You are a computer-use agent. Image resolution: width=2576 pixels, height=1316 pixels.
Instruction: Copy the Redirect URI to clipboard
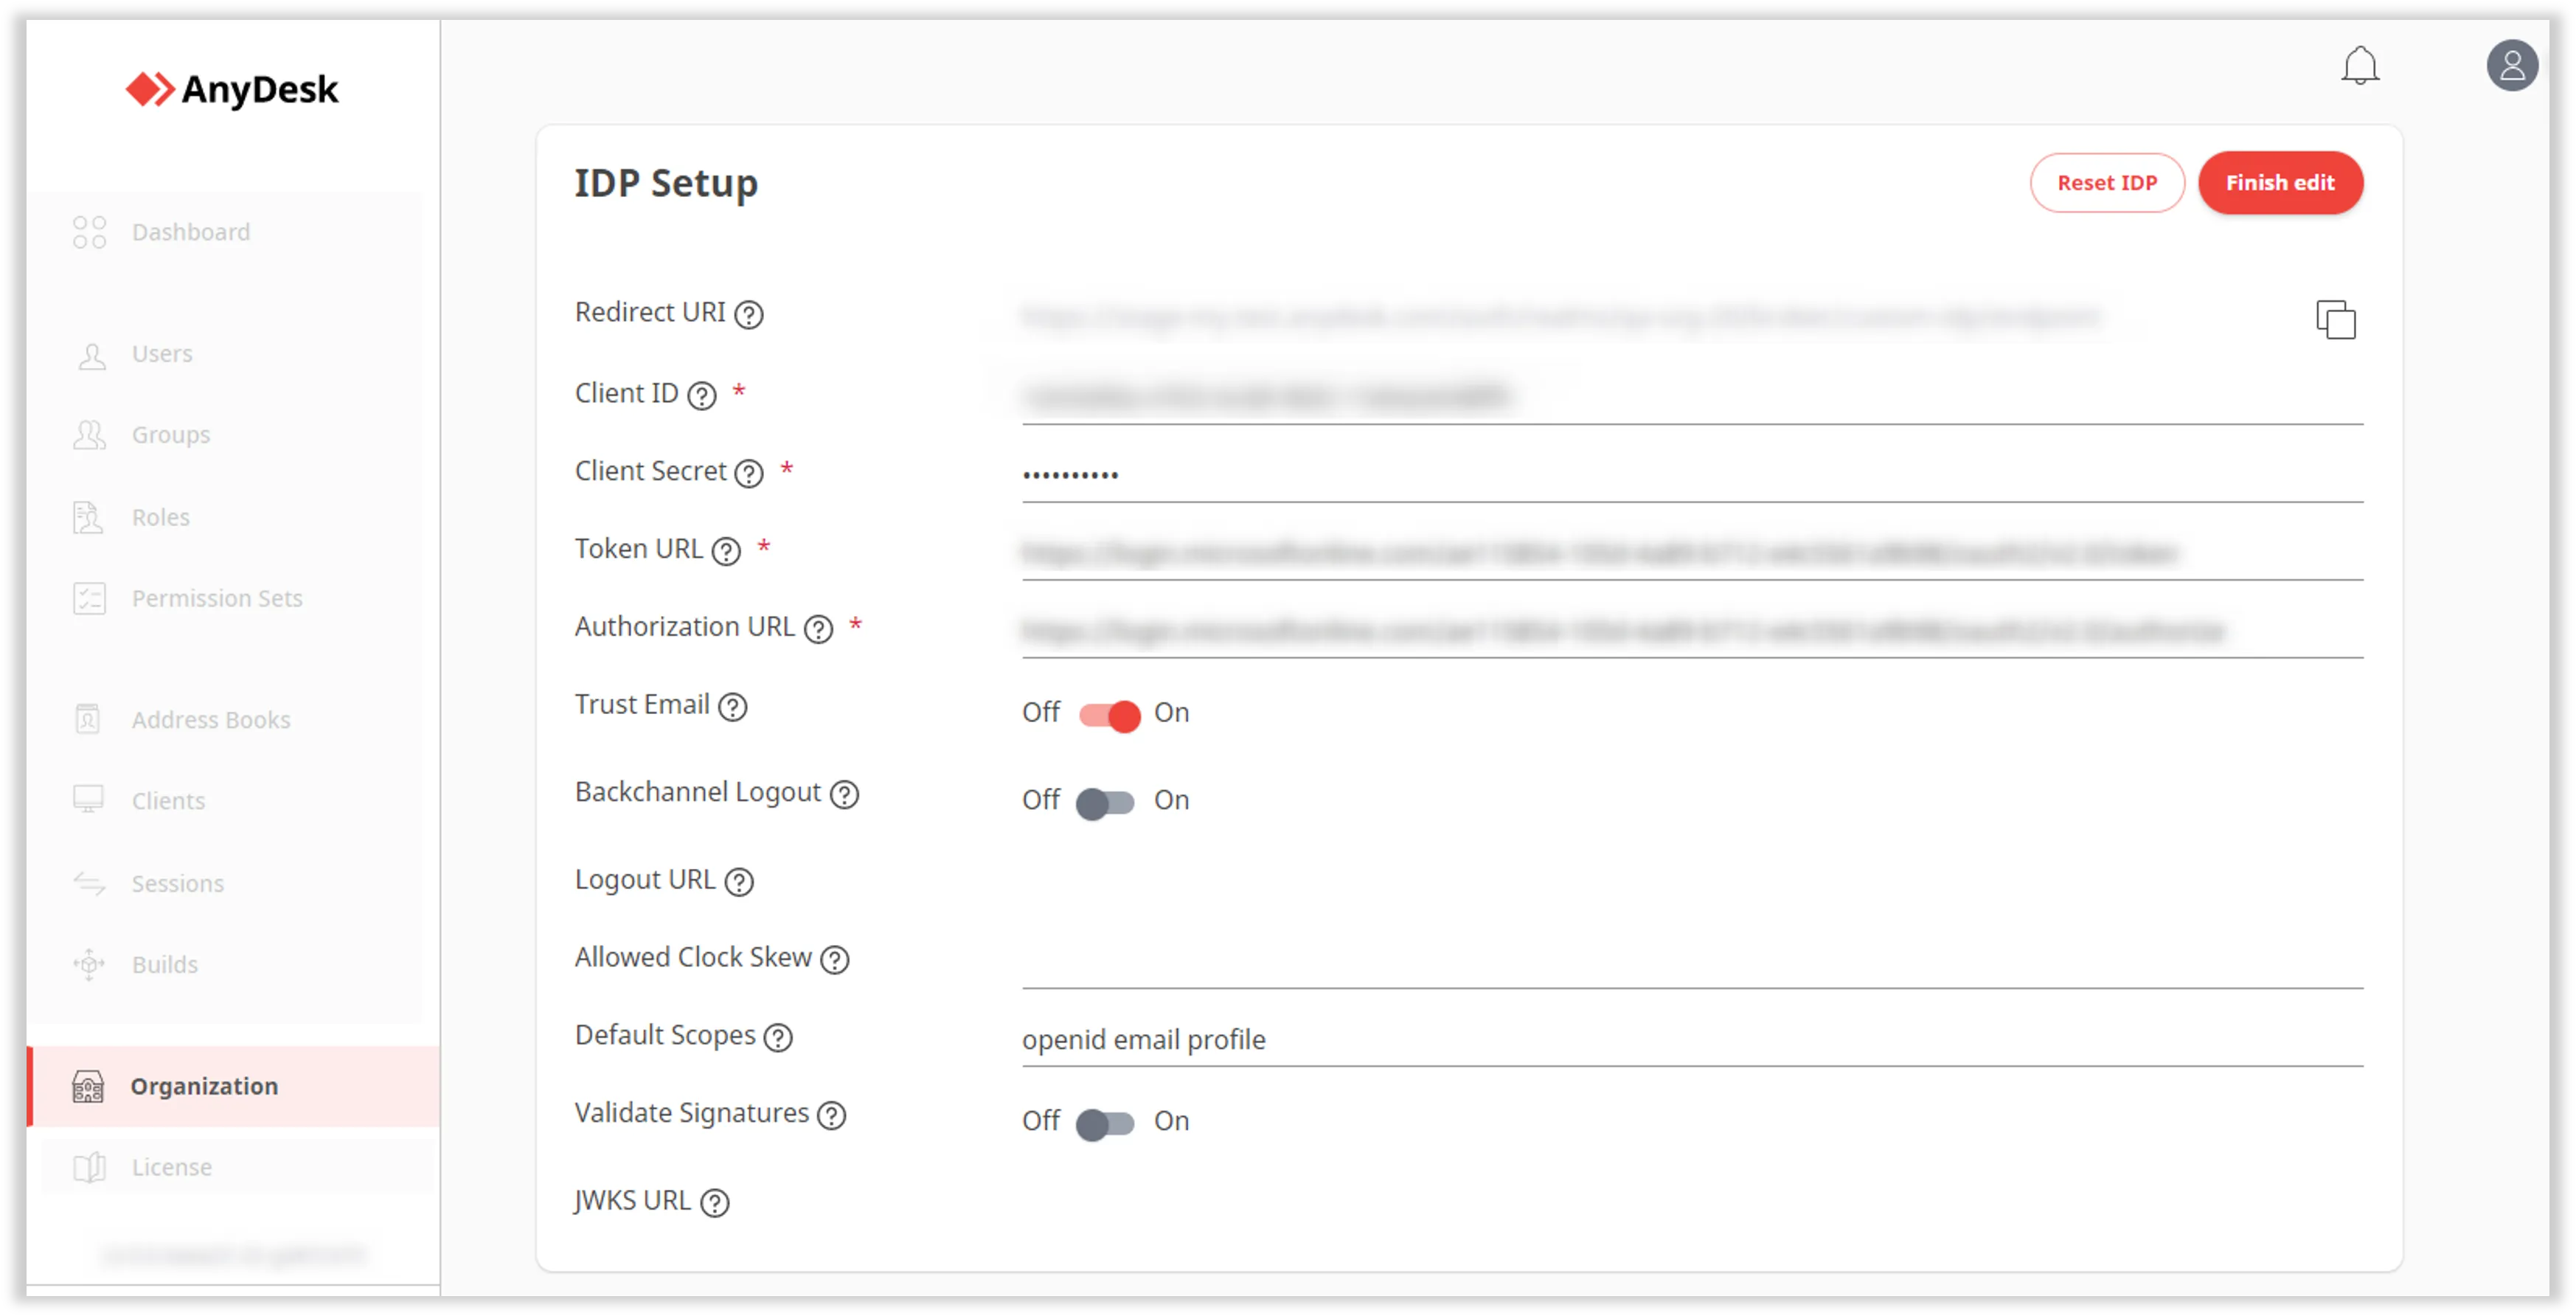(2335, 320)
